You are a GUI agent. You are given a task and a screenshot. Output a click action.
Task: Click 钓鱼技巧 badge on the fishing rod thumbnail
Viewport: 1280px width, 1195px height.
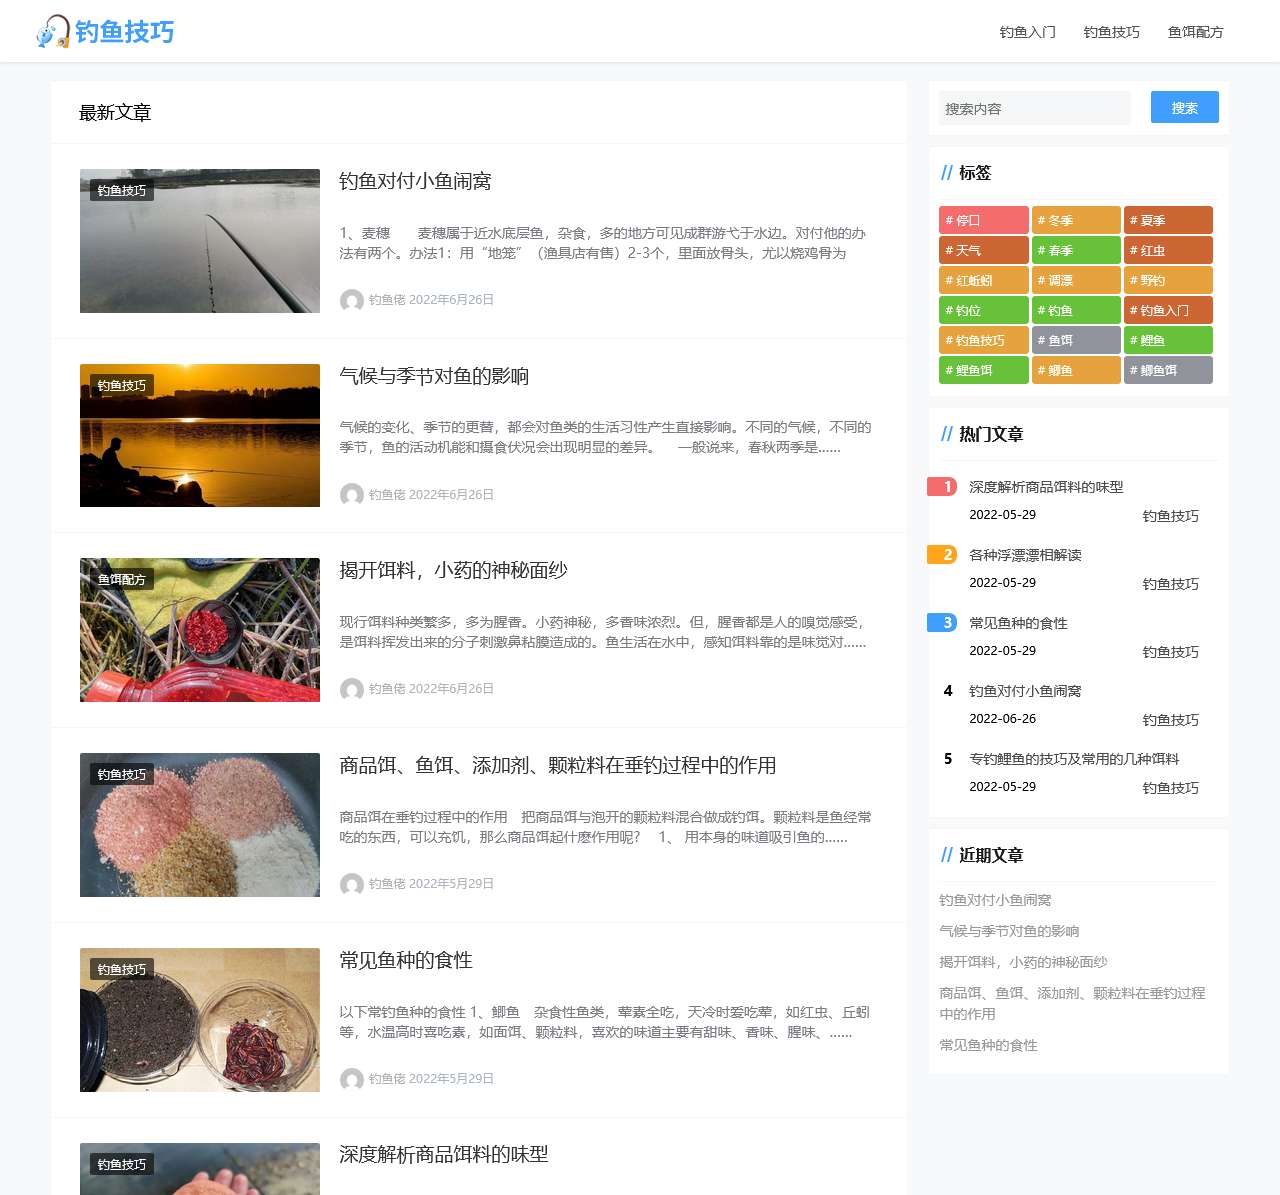coord(122,191)
